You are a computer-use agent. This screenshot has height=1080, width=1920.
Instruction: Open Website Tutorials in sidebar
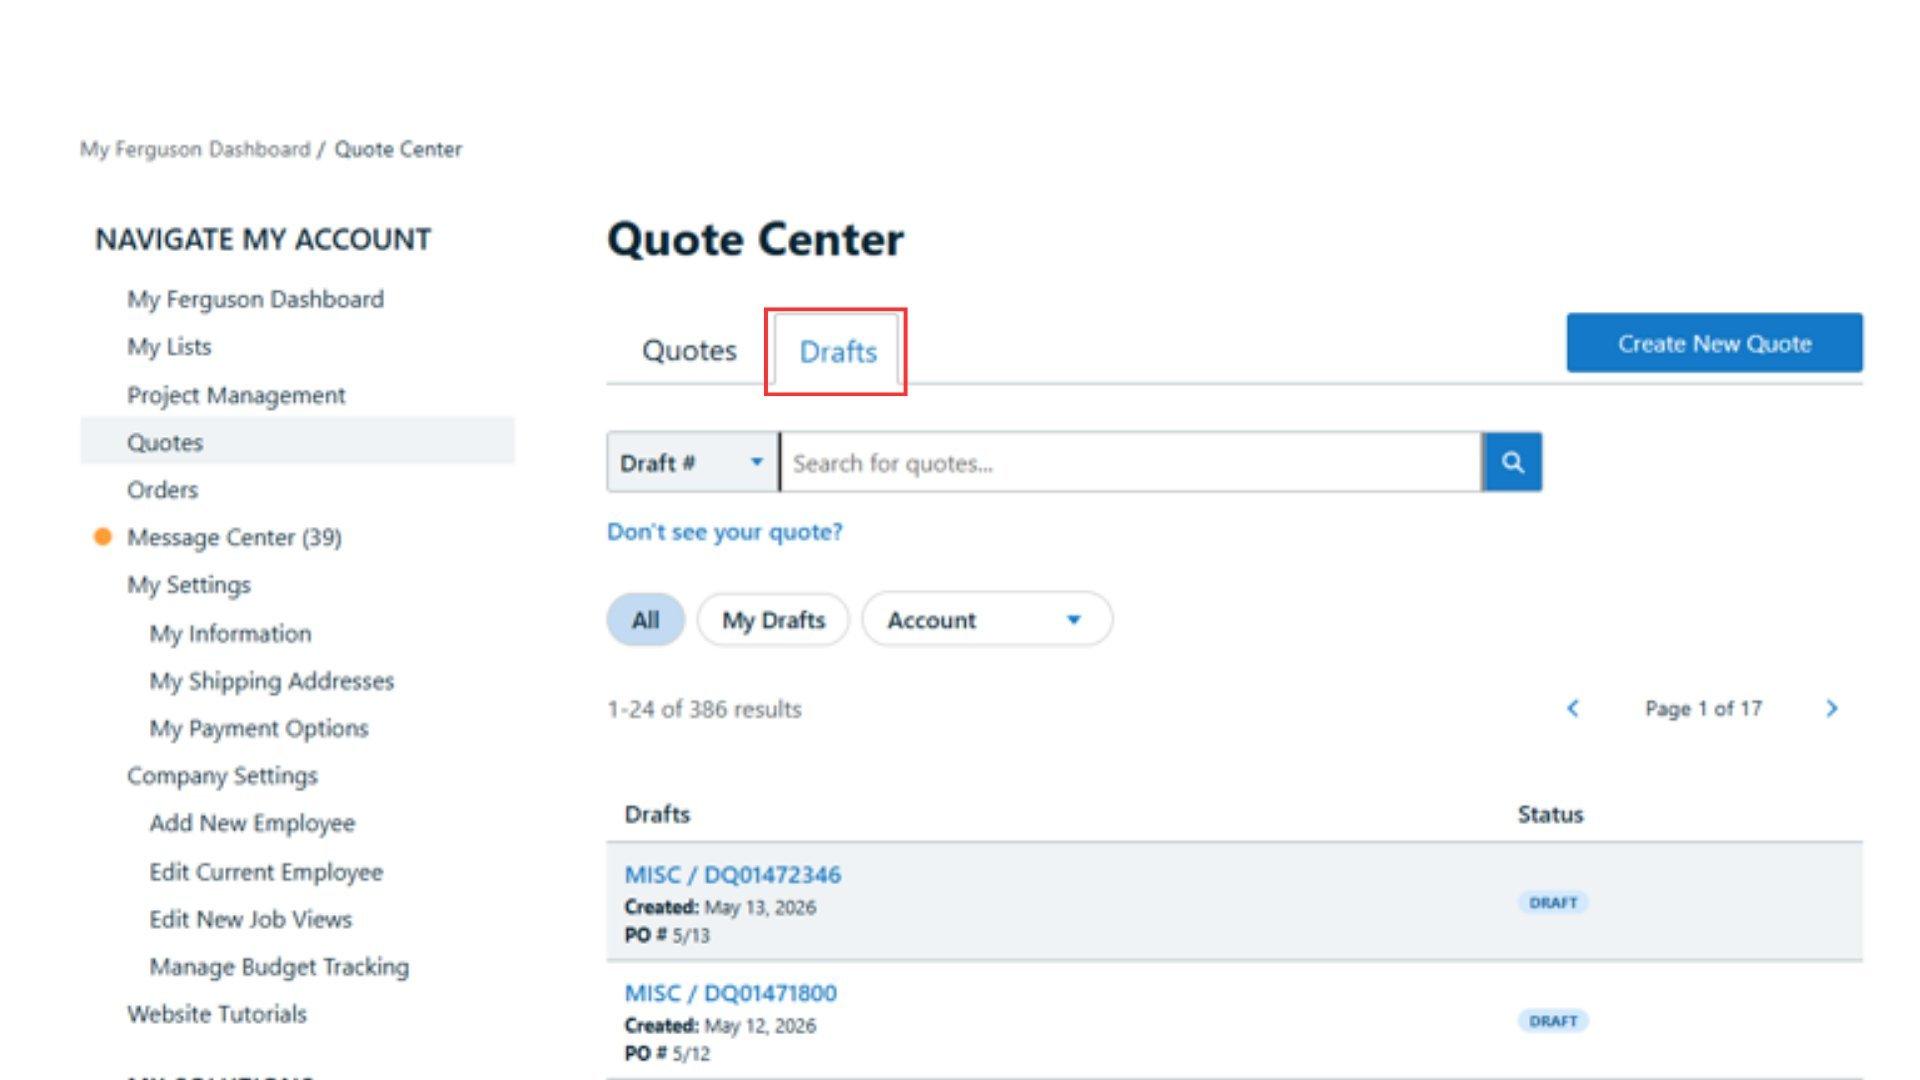[x=217, y=1014]
